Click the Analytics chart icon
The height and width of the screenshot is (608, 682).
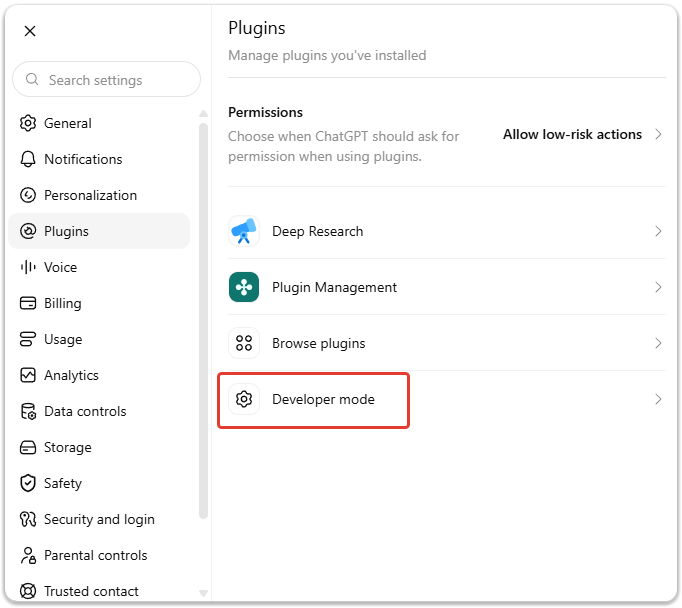pos(28,375)
